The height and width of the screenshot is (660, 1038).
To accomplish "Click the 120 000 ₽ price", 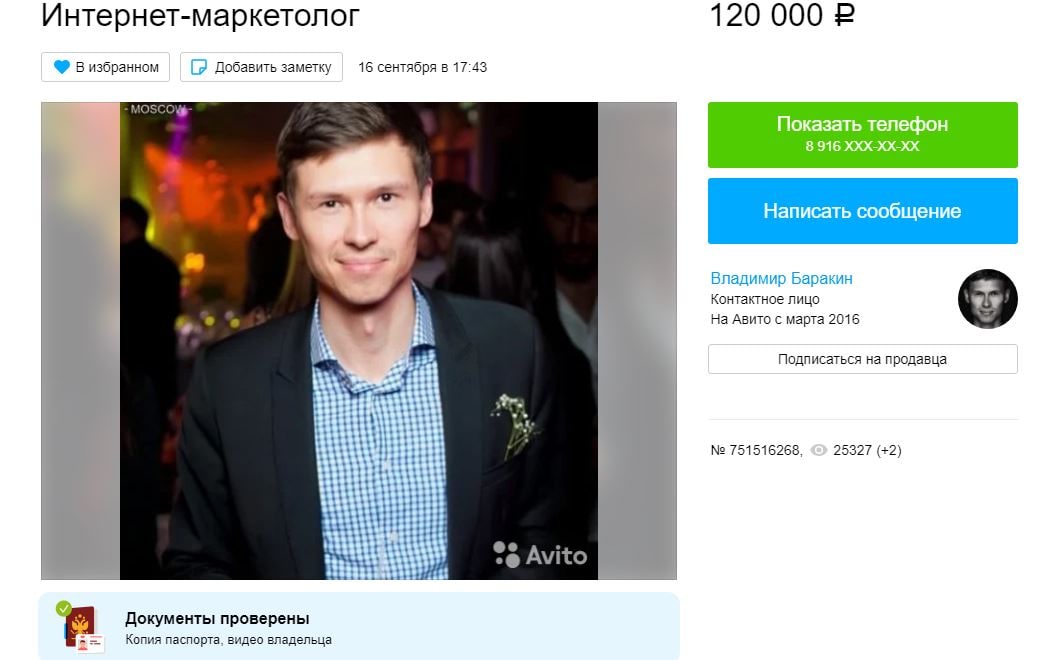I will click(782, 15).
